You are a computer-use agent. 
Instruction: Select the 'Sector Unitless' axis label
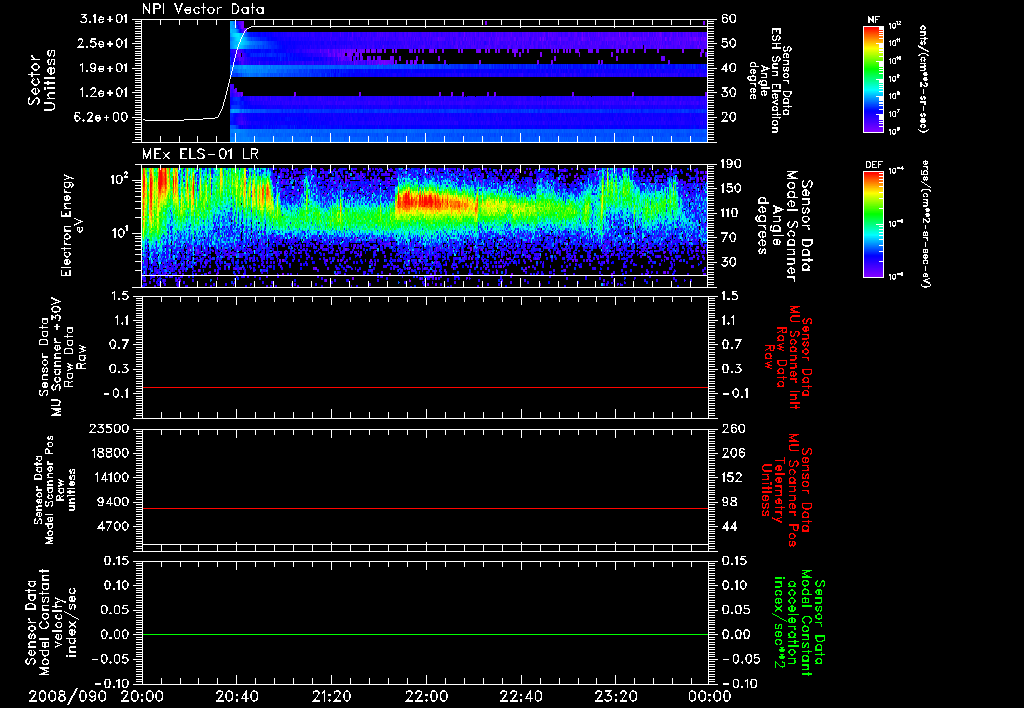[42, 80]
